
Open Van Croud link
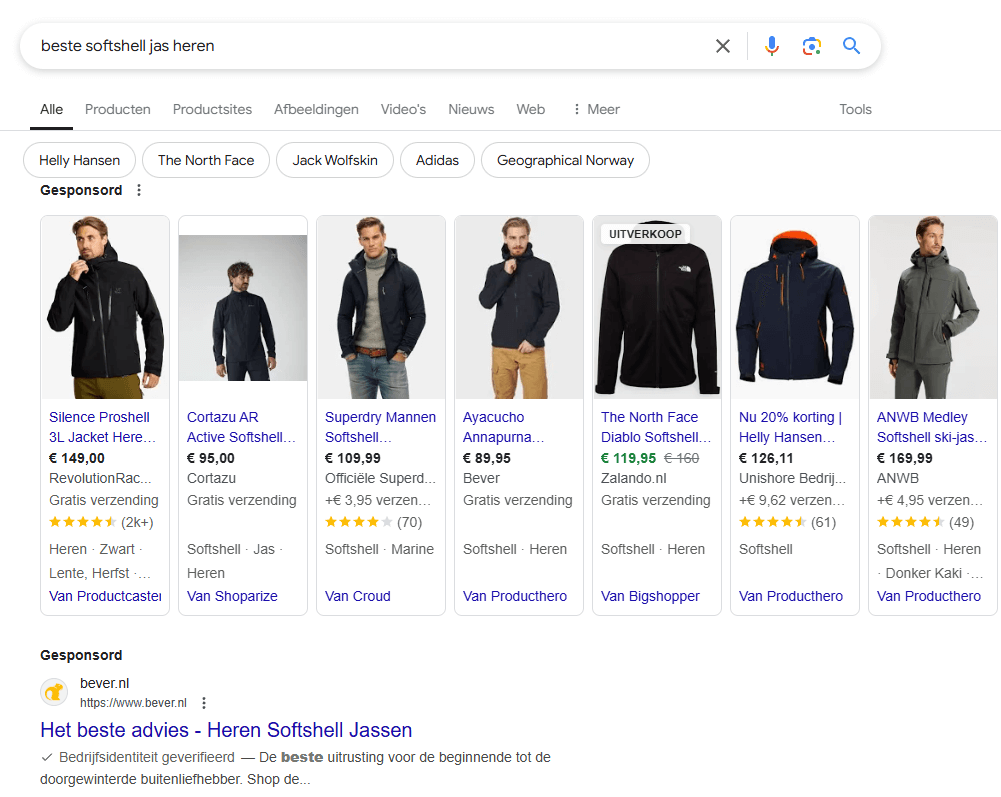[358, 596]
